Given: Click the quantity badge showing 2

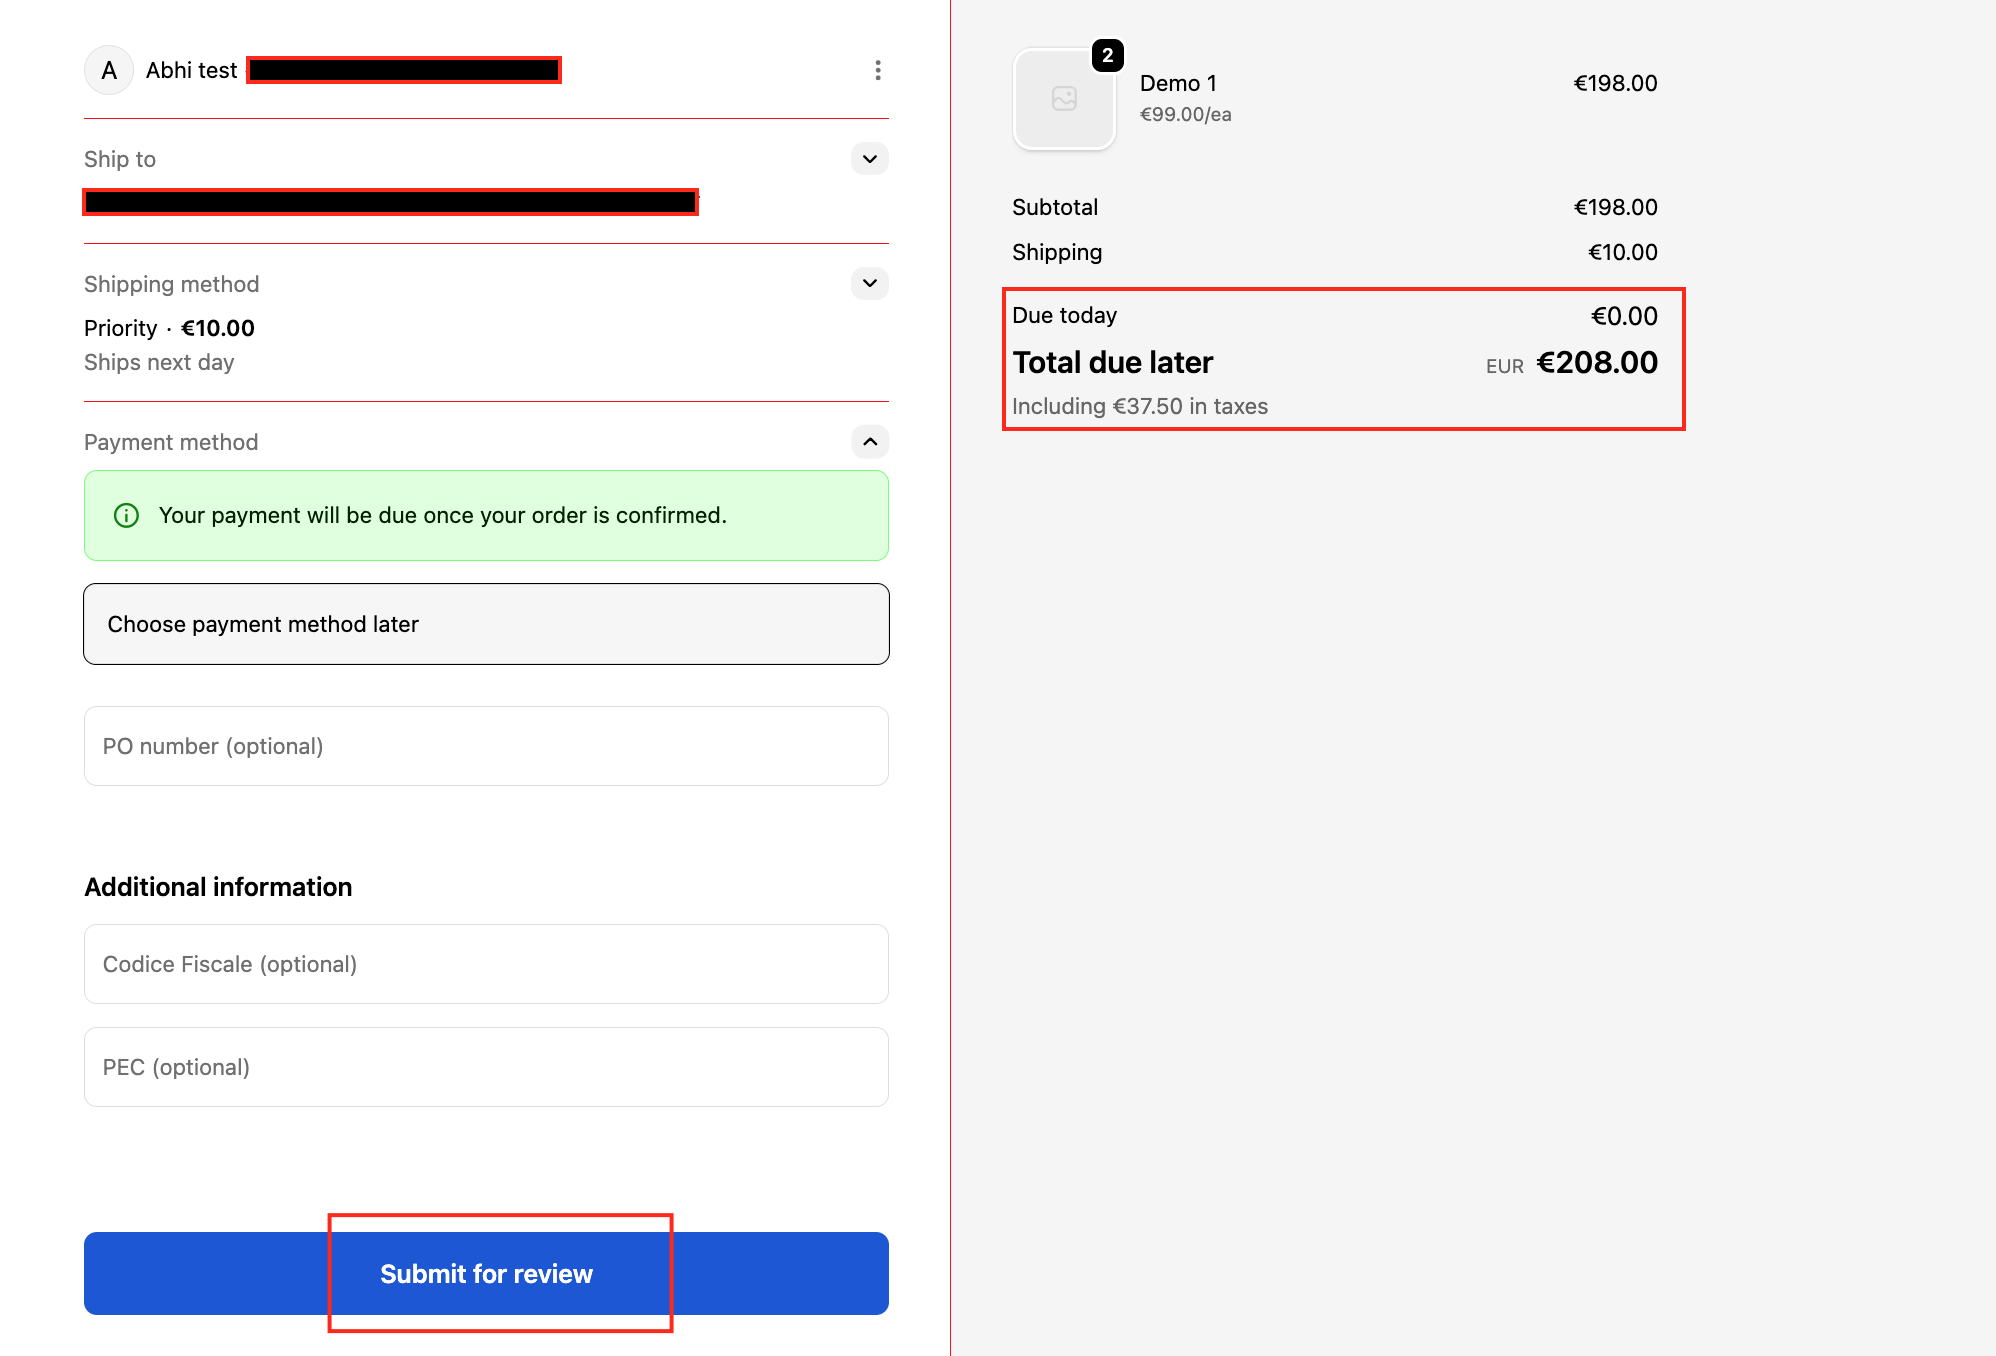Looking at the screenshot, I should tap(1107, 56).
